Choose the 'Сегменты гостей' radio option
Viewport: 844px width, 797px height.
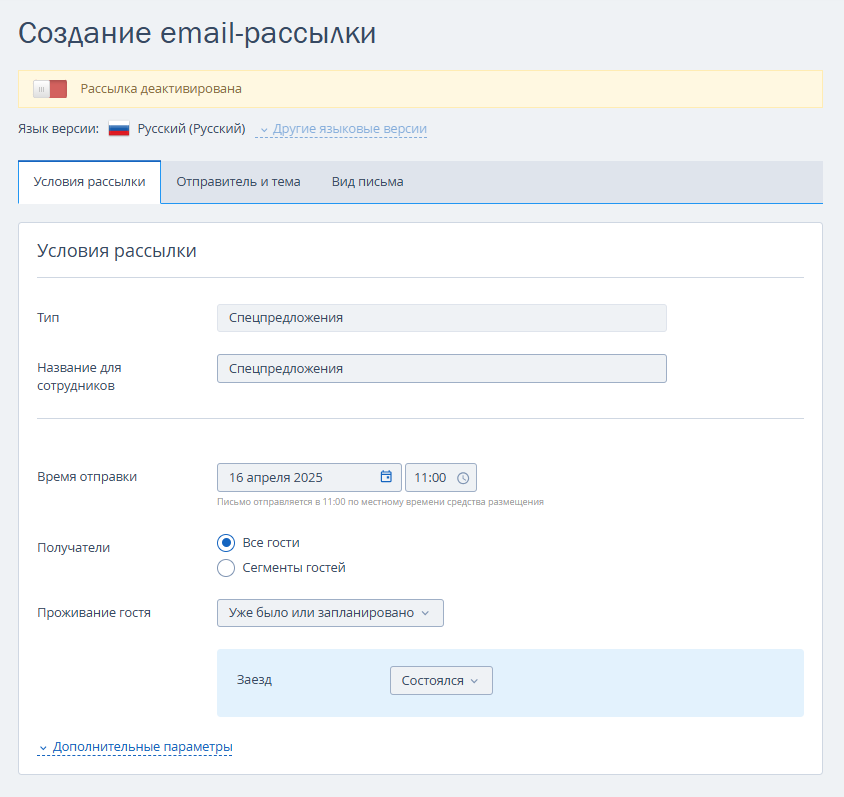[x=226, y=568]
